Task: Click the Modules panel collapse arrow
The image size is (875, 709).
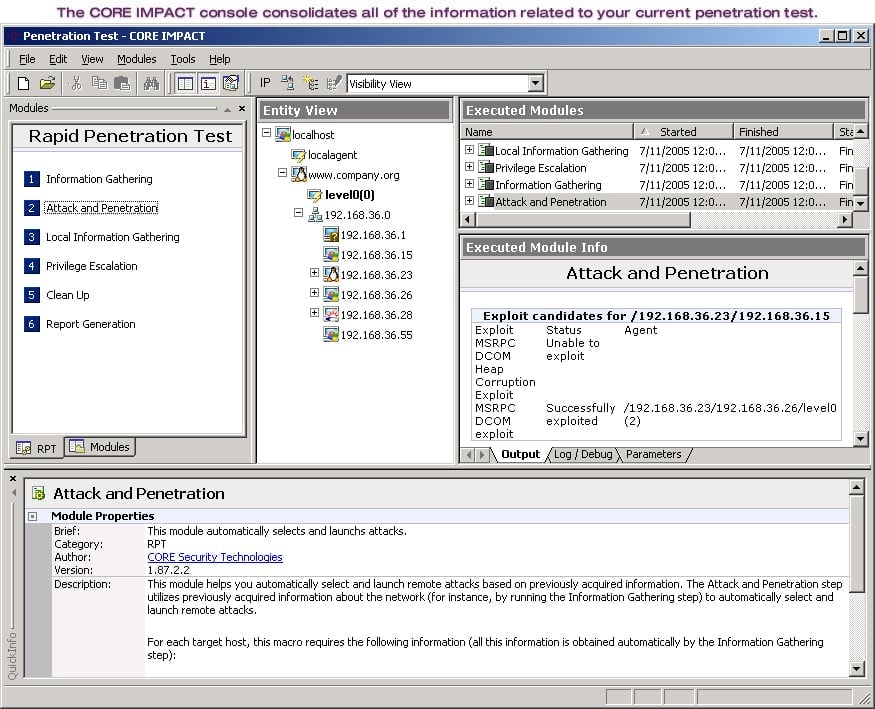Action: [x=227, y=109]
